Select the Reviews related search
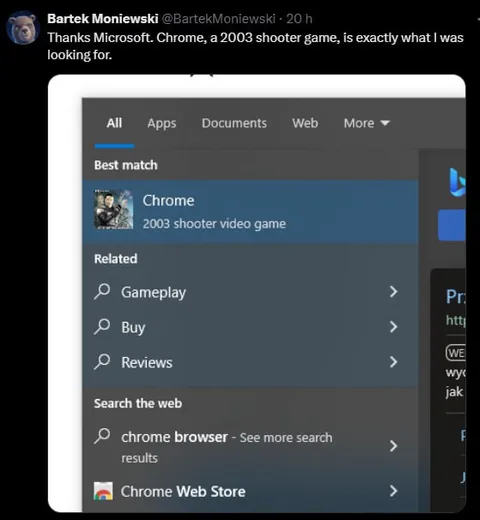The image size is (480, 520). coord(250,362)
